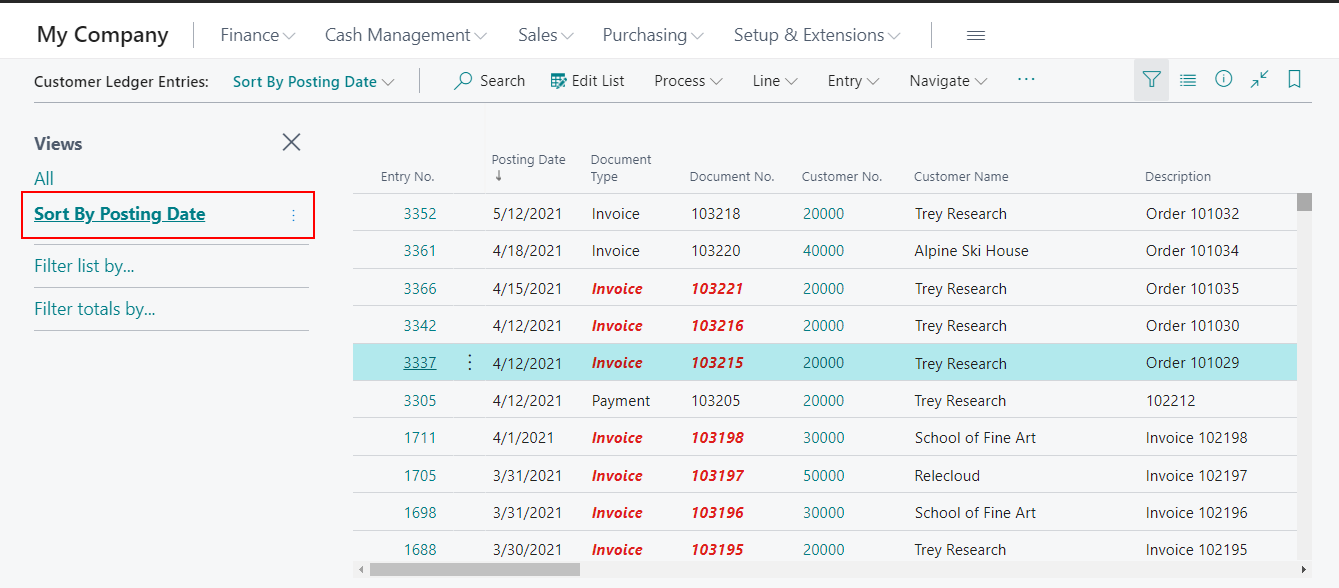Select the highlighted row for entry 3337
The image size is (1339, 588).
click(700, 362)
